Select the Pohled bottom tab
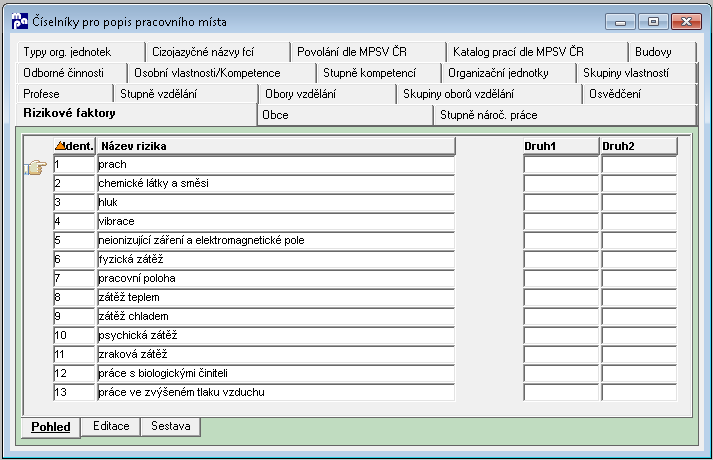The width and height of the screenshot is (713, 460). pos(50,427)
